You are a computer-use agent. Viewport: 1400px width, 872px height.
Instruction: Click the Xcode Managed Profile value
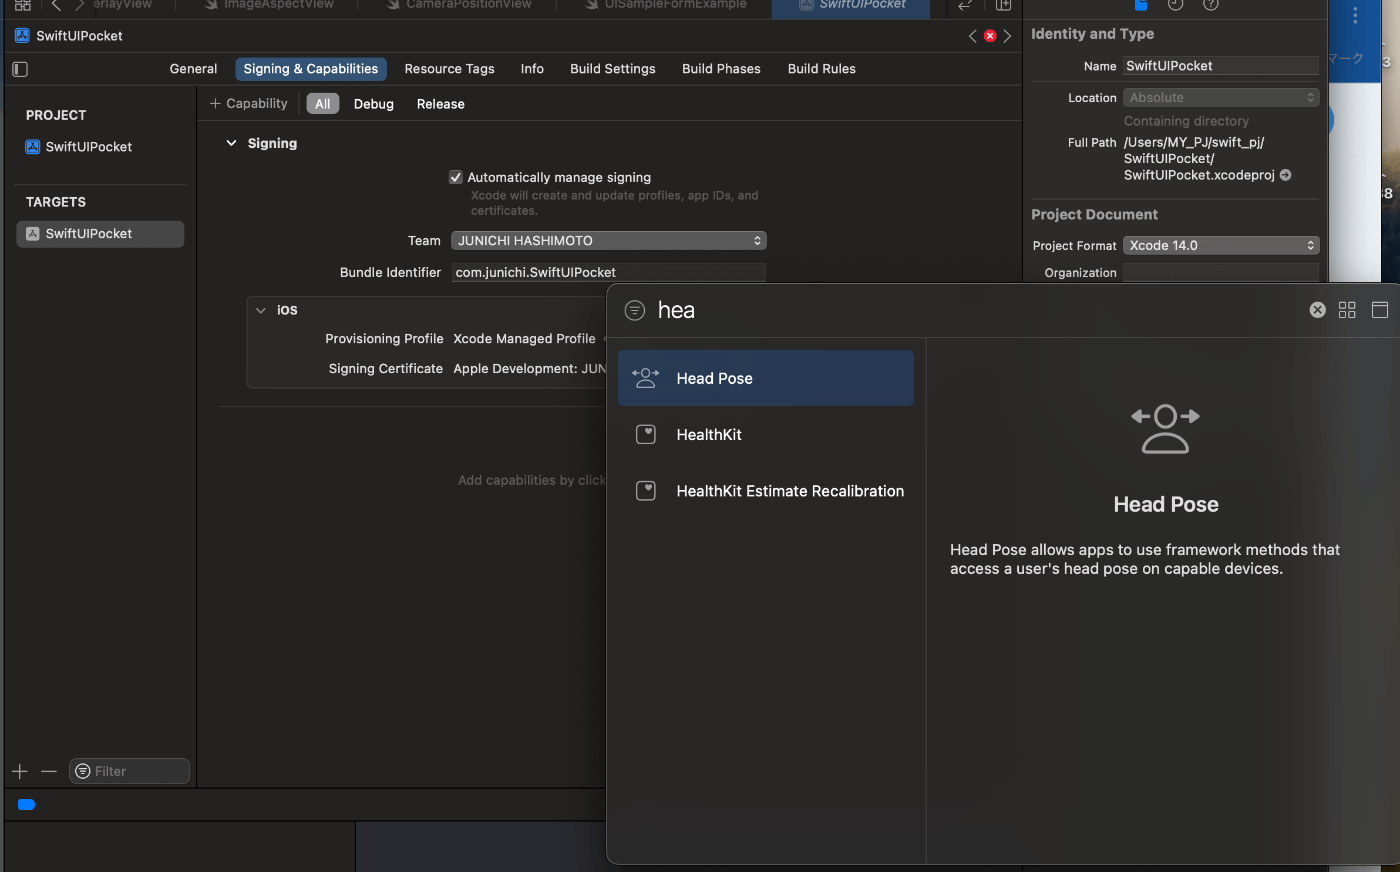point(524,339)
